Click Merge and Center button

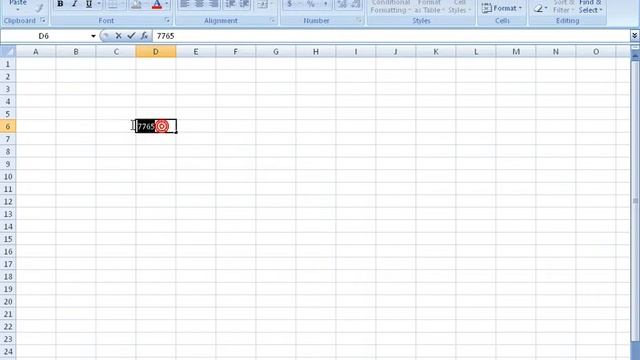pos(262,4)
